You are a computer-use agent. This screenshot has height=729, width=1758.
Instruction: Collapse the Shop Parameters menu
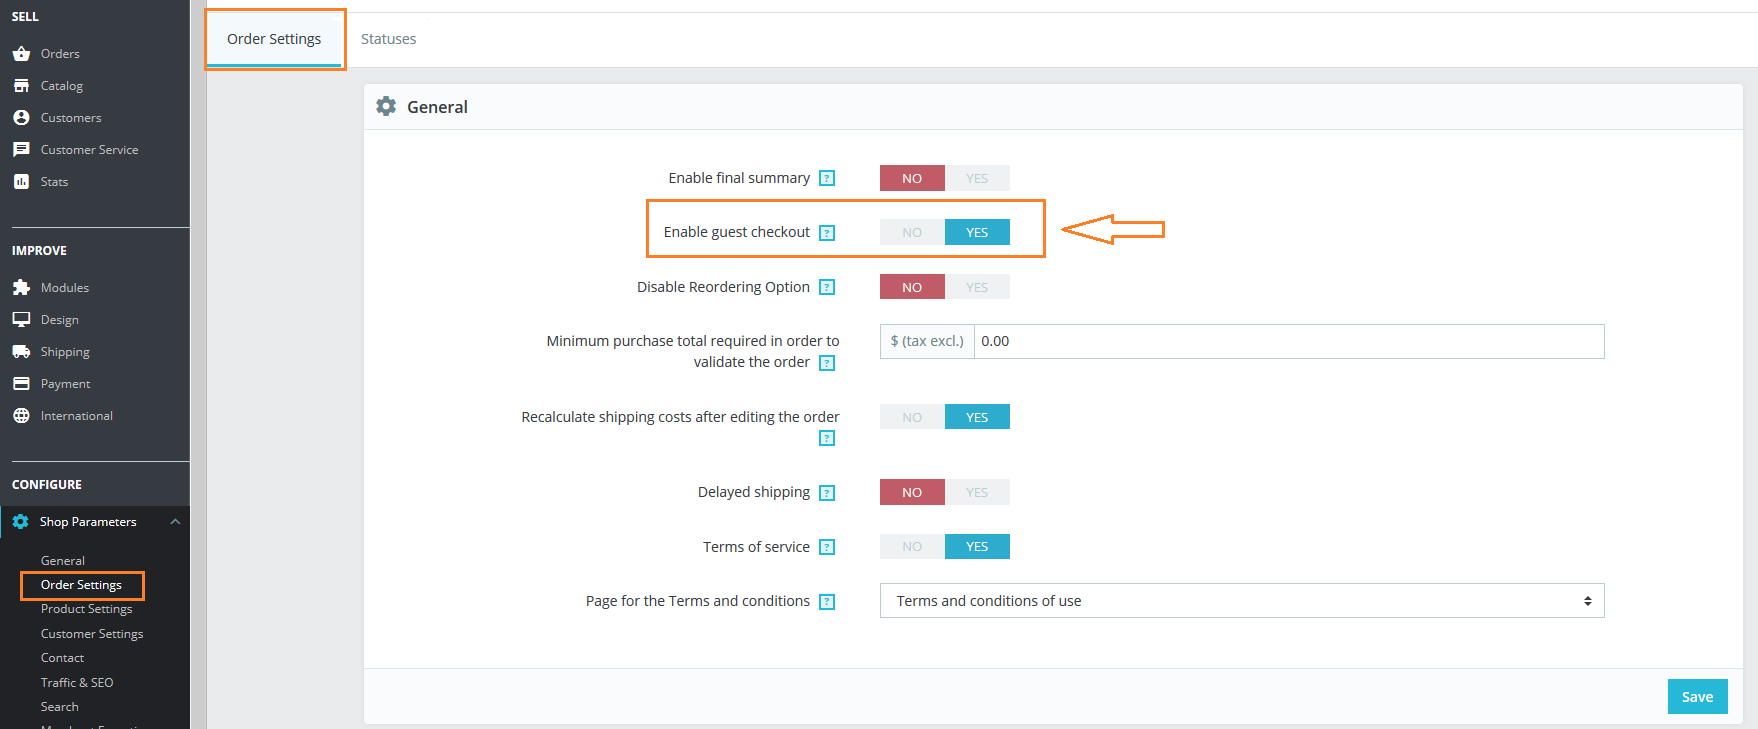(x=175, y=522)
